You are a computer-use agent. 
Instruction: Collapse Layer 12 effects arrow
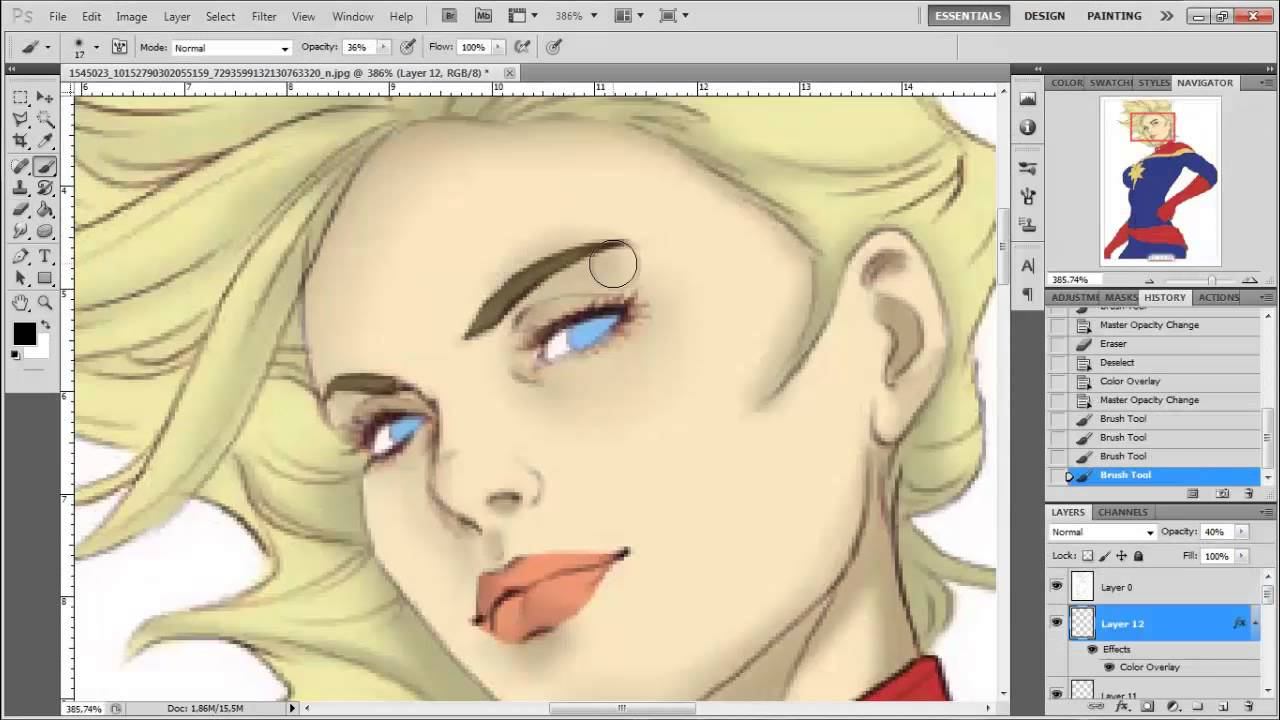(x=1254, y=623)
